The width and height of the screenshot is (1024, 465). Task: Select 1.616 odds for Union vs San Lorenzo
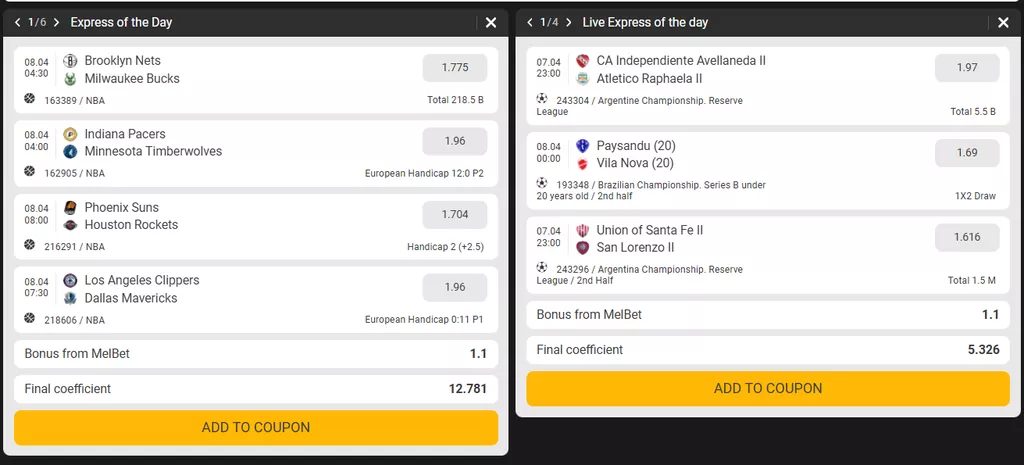967,237
